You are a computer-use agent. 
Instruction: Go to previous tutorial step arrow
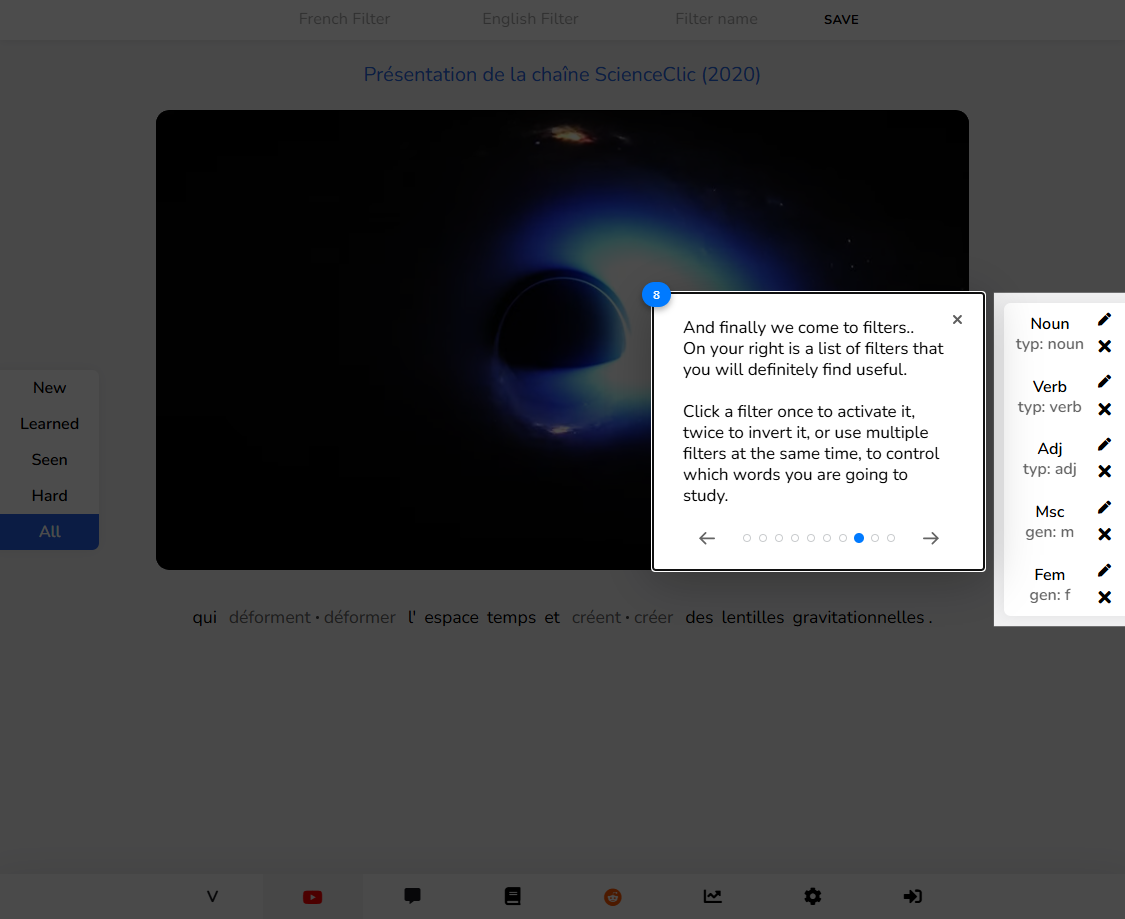pyautogui.click(x=707, y=538)
